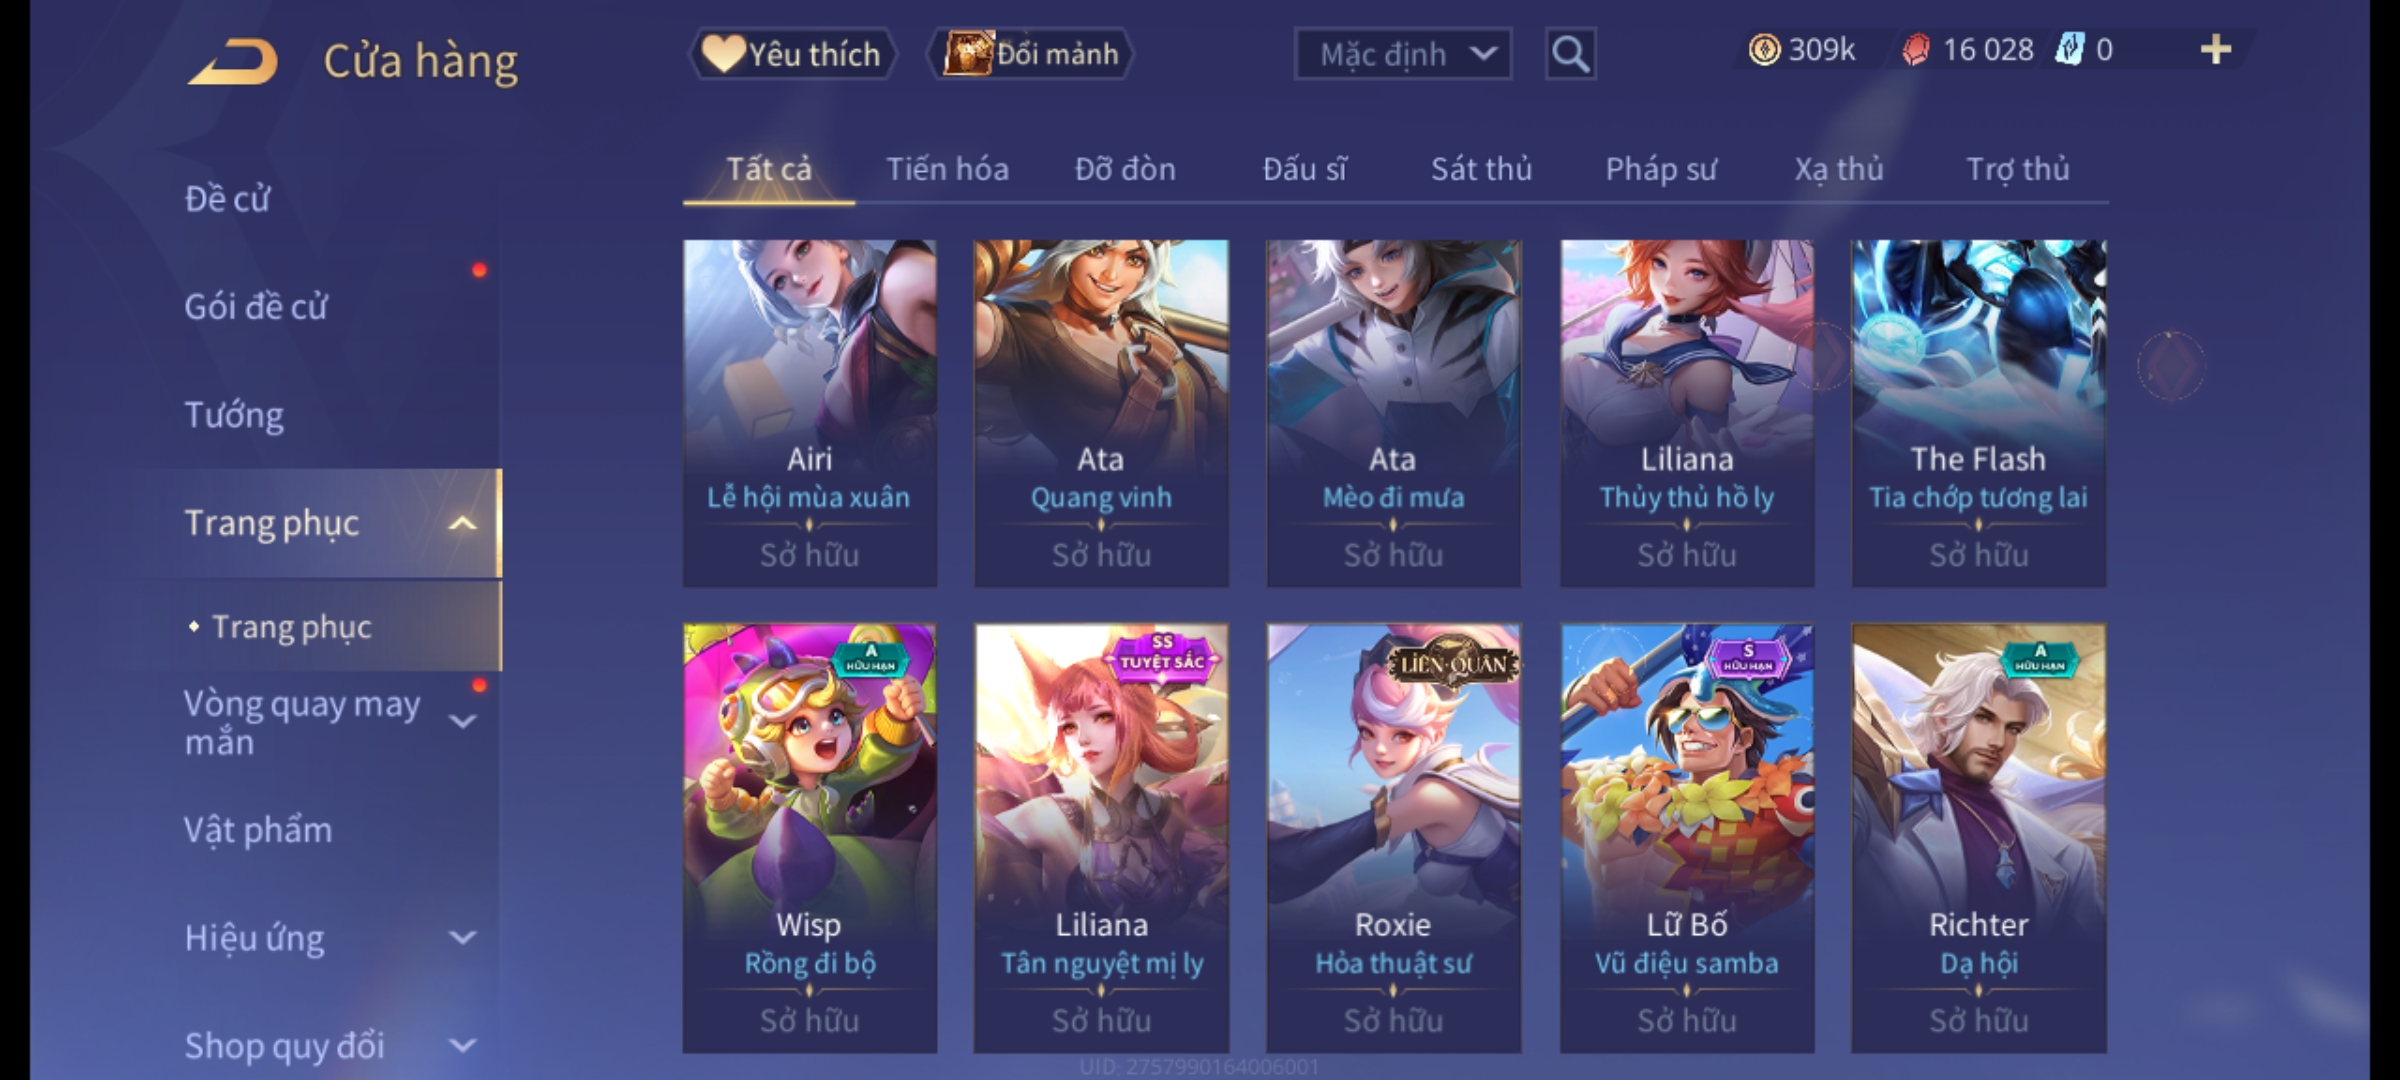Open the Tướng sidebar menu item
This screenshot has width=2400, height=1080.
pyautogui.click(x=234, y=415)
